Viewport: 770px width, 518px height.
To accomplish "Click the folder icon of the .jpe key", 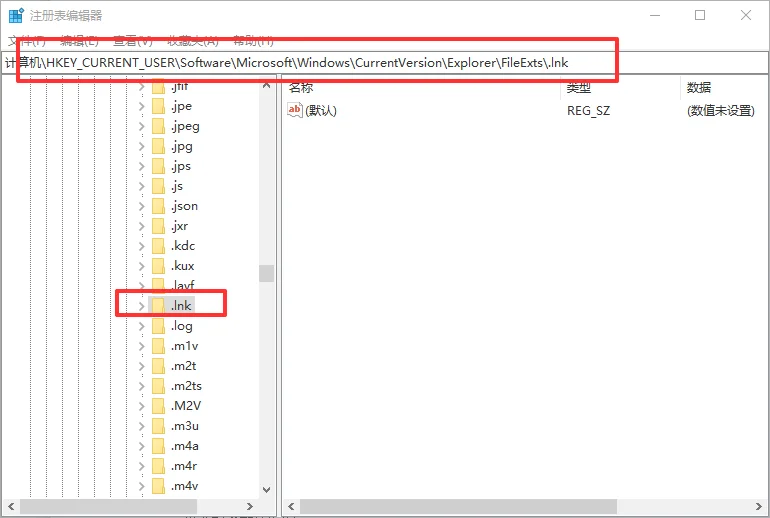I will 158,106.
